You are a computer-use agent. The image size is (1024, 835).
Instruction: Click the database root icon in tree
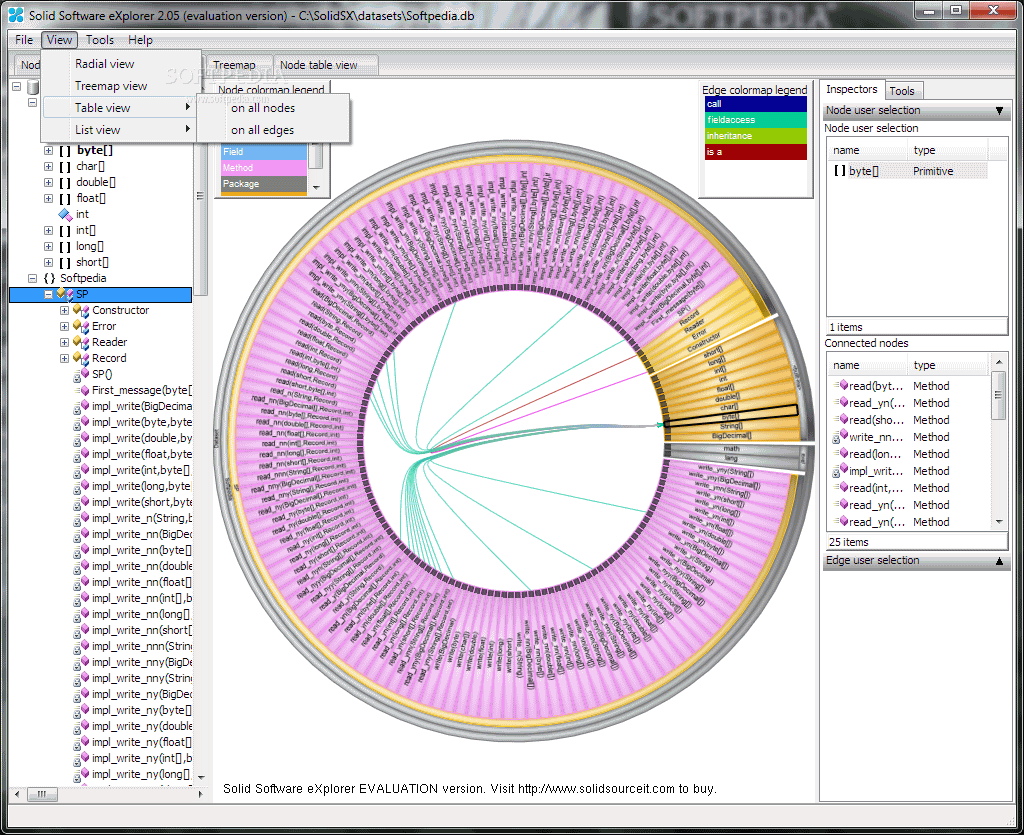click(x=33, y=87)
